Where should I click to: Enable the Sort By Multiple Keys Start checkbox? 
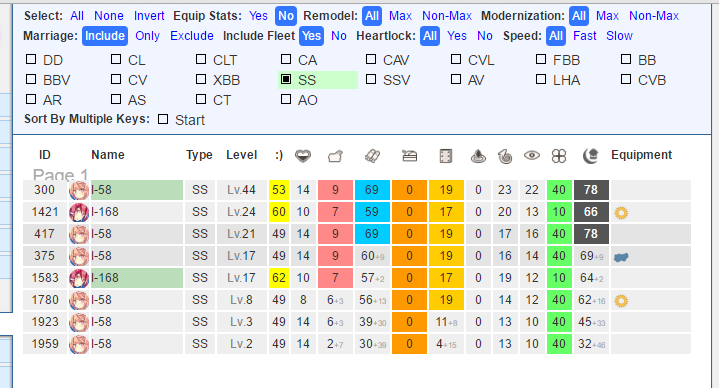point(163,119)
